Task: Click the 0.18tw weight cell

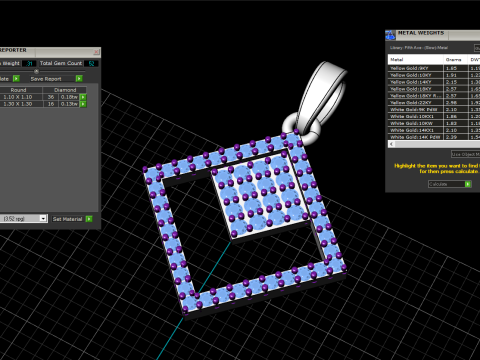Action: pyautogui.click(x=69, y=97)
